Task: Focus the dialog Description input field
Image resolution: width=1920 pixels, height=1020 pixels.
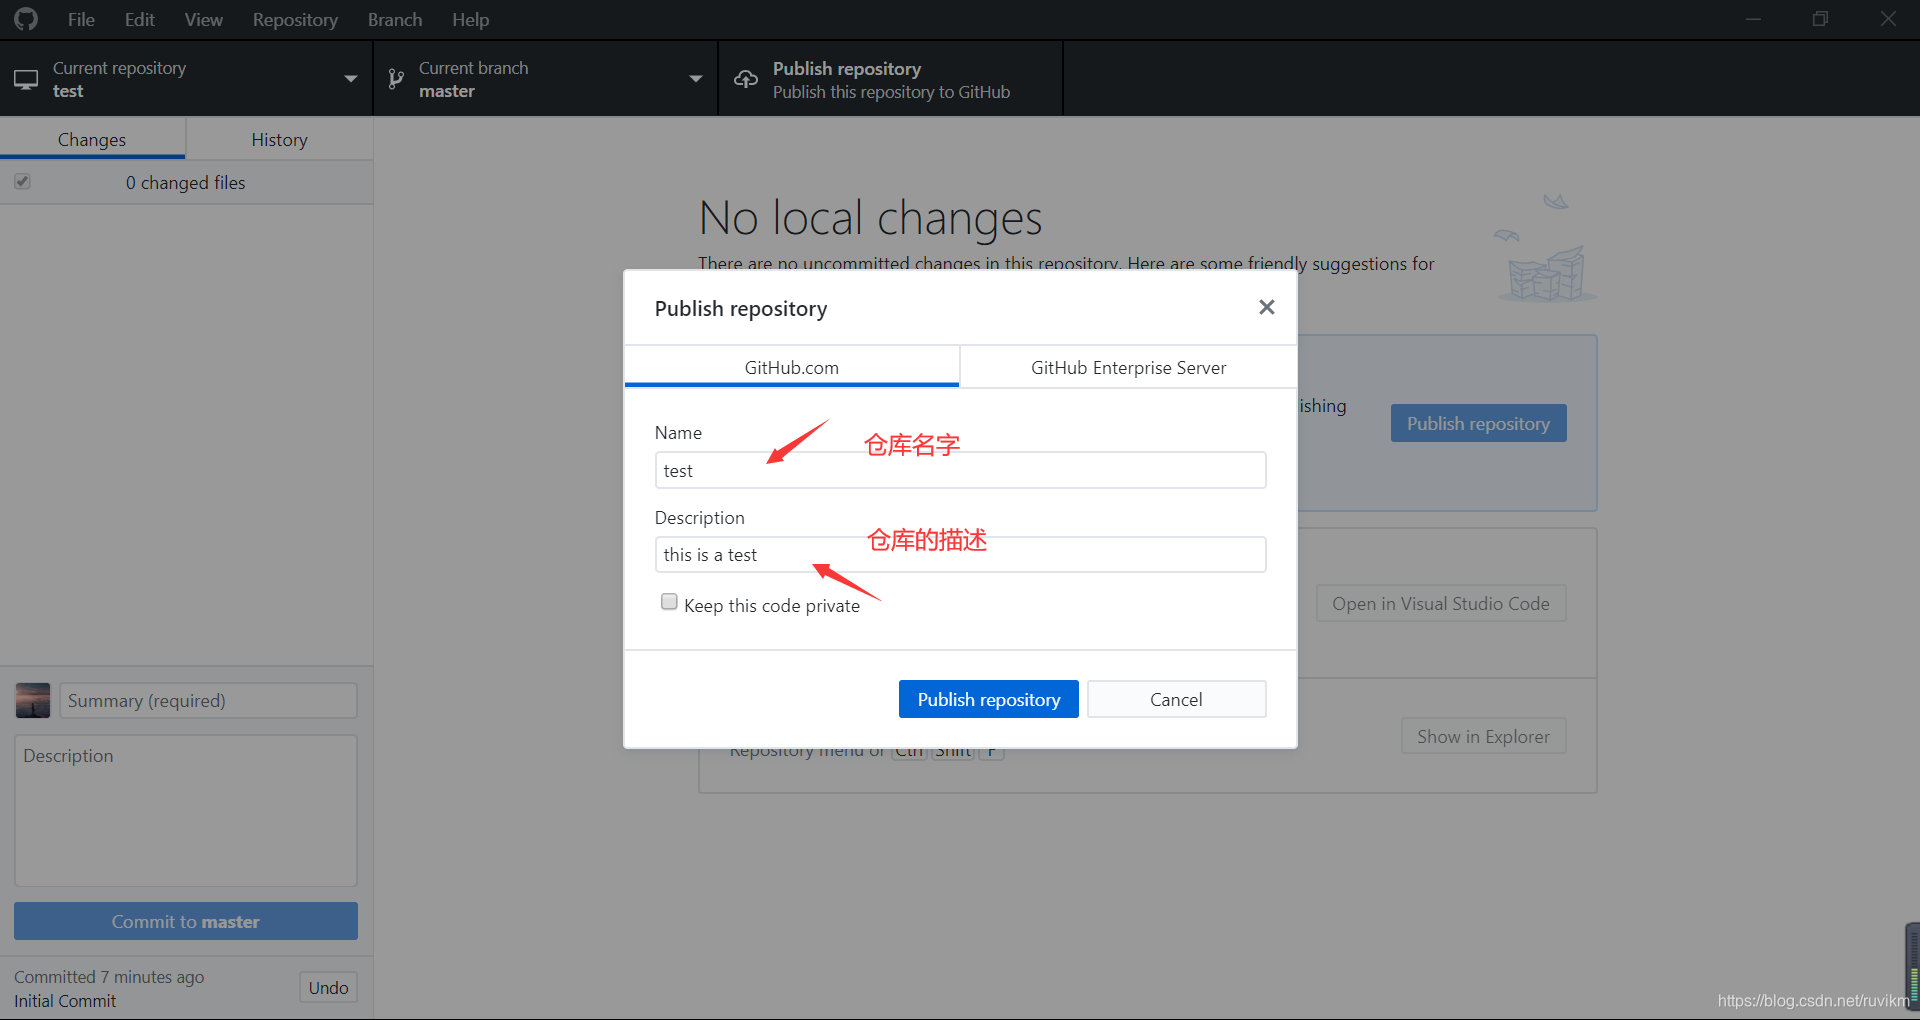Action: [x=960, y=554]
